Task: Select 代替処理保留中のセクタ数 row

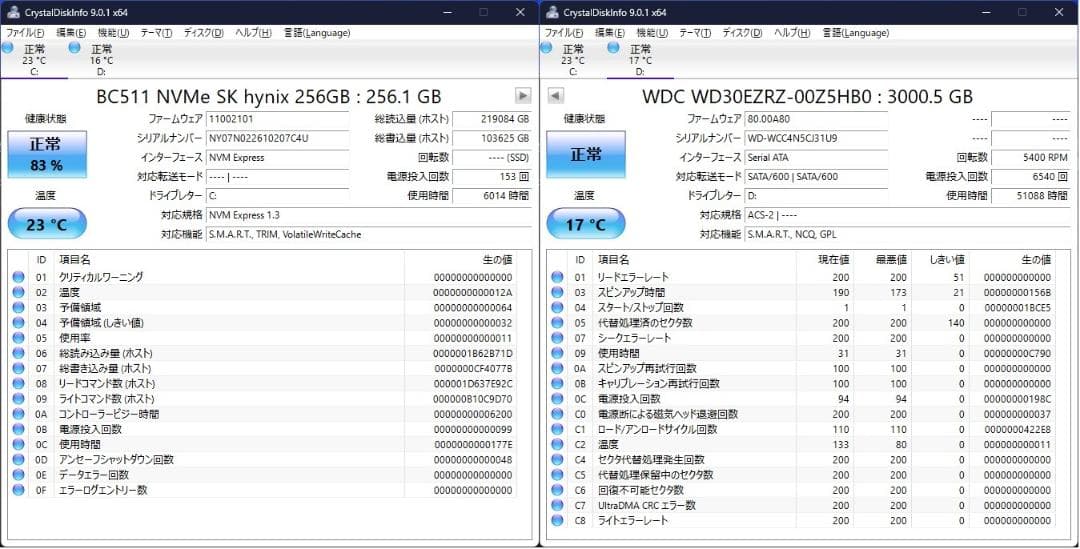Action: 802,475
